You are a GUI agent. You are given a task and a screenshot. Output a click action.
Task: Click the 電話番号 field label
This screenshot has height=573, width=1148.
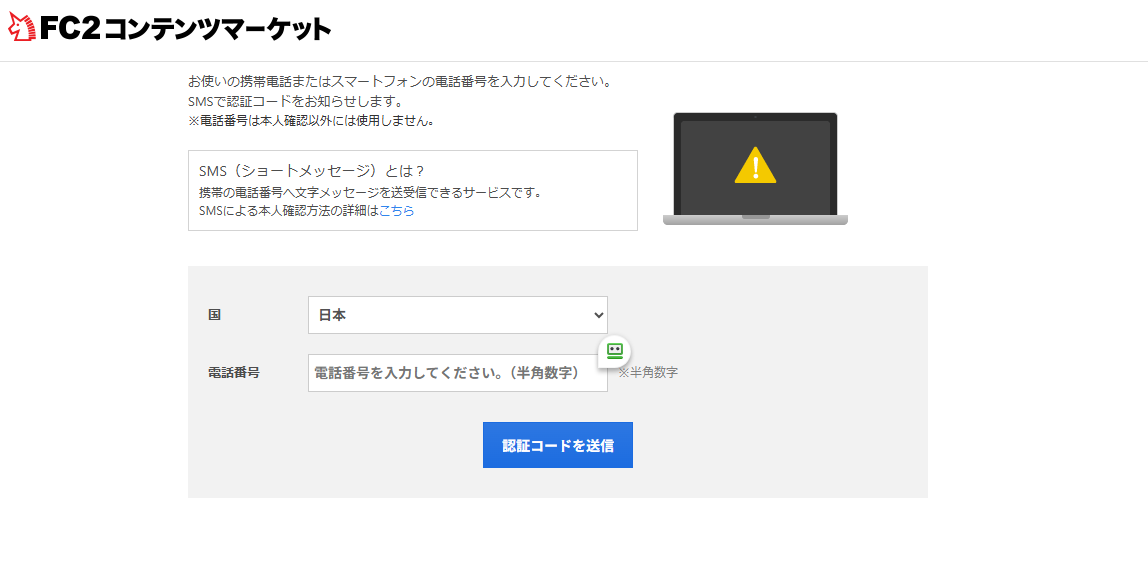coord(233,373)
